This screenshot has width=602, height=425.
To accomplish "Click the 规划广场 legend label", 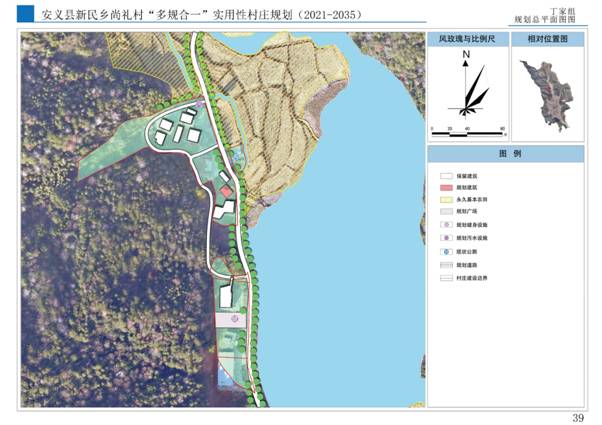I will tap(466, 212).
